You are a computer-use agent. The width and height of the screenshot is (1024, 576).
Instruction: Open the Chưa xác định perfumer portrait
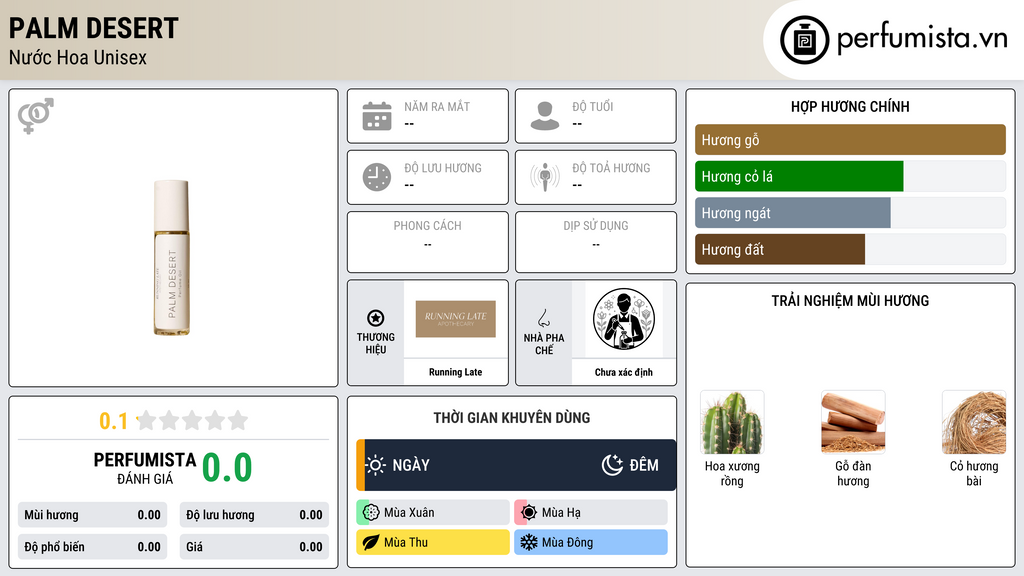pos(624,319)
